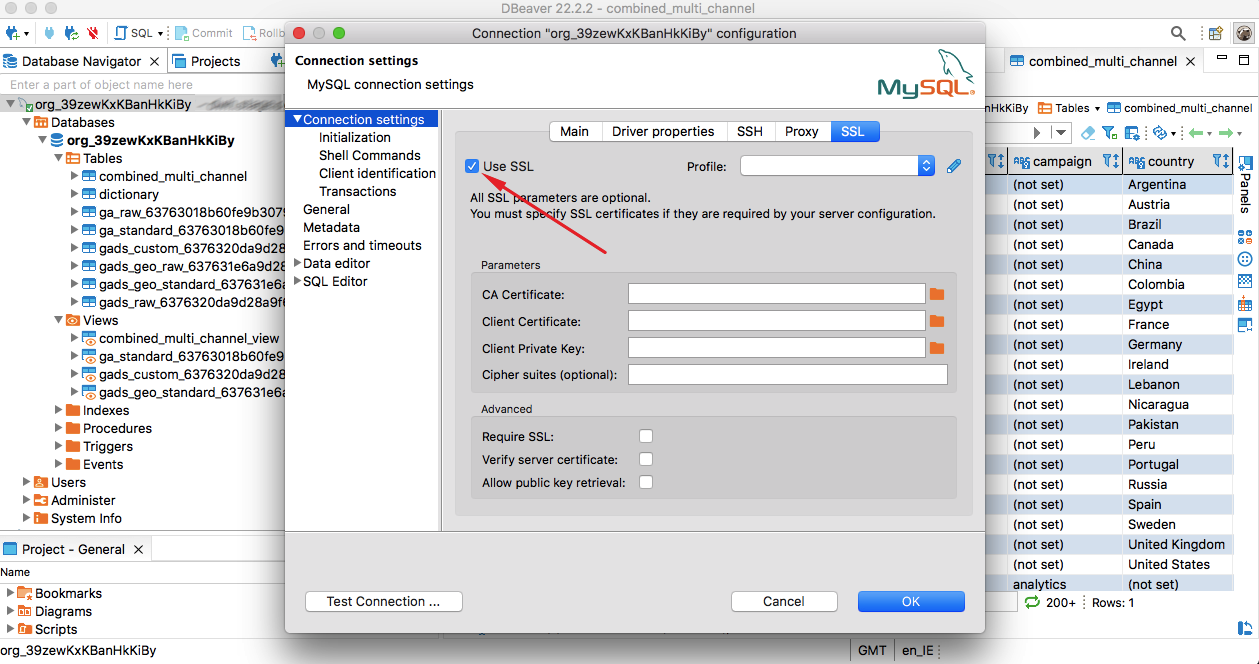Uncheck the Use SSL checkbox
The width and height of the screenshot is (1259, 664).
pos(472,165)
